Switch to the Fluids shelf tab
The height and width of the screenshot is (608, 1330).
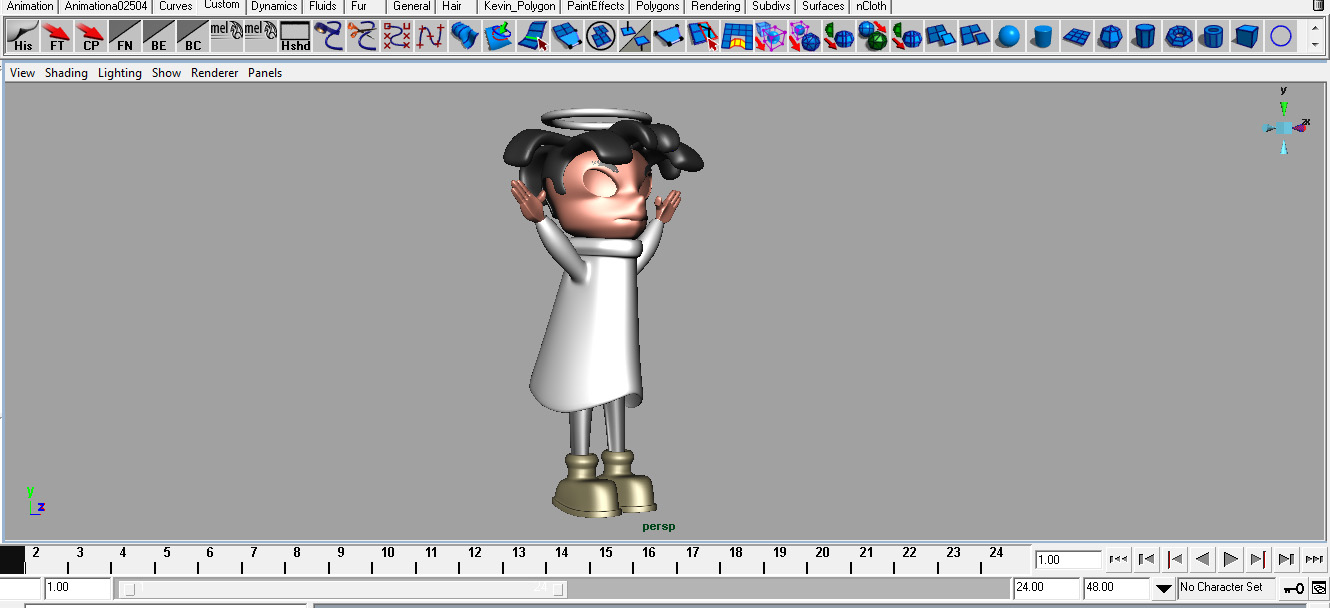[323, 6]
